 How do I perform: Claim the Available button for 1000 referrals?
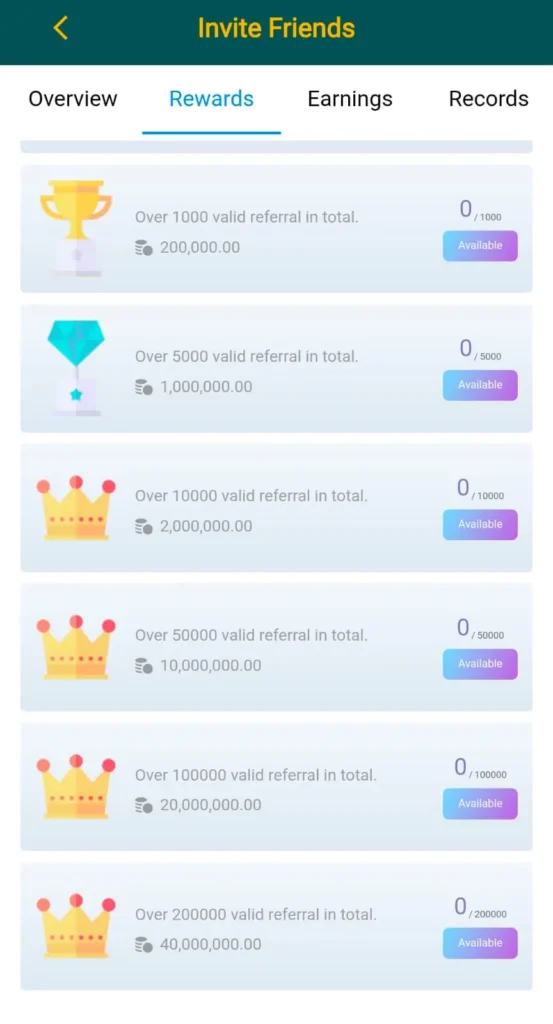[x=480, y=246]
